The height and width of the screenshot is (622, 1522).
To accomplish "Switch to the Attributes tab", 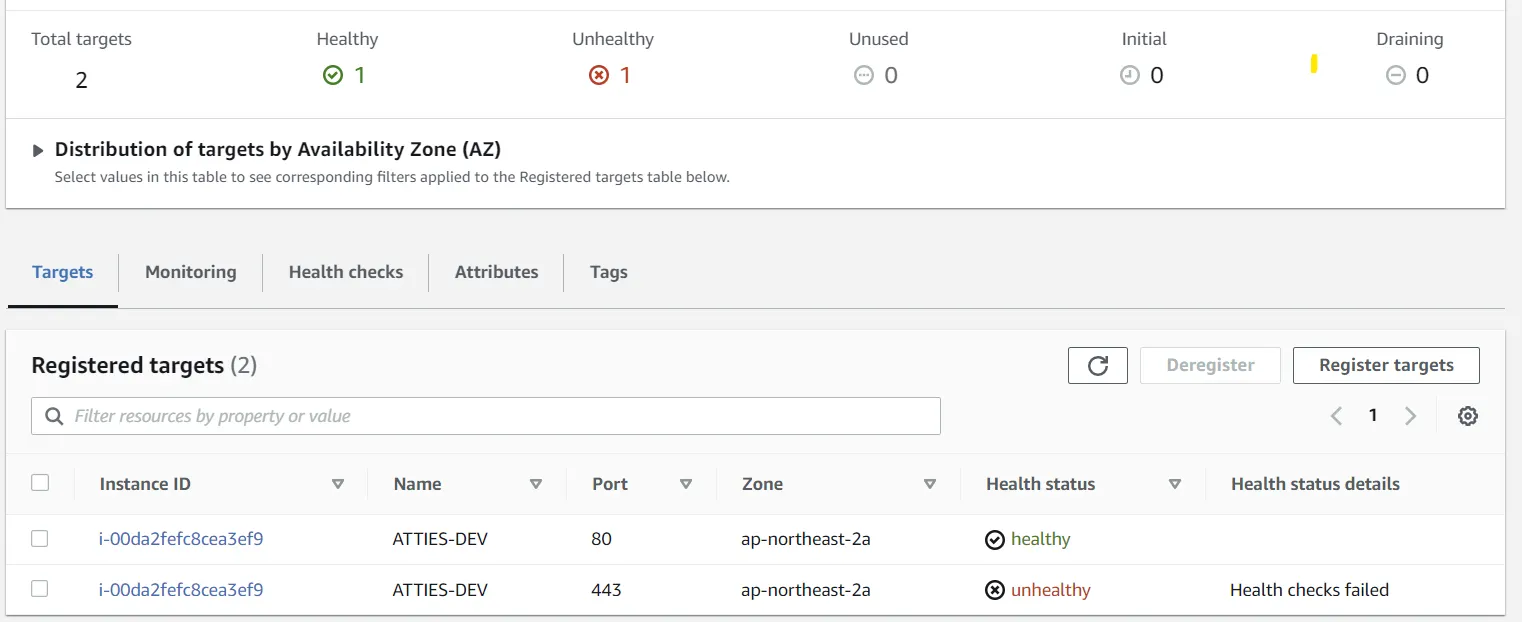I will (496, 272).
